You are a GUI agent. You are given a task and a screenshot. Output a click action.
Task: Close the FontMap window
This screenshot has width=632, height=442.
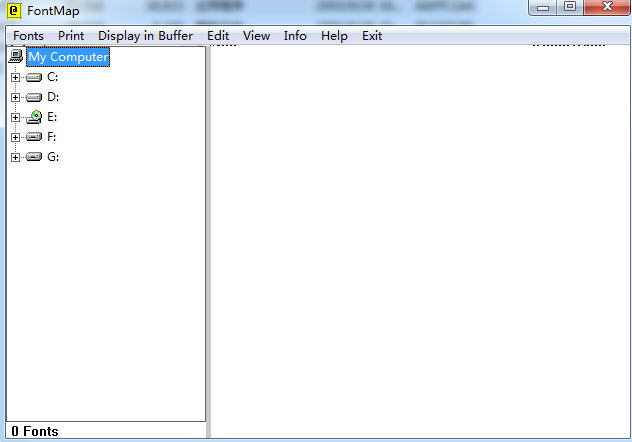(x=607, y=7)
